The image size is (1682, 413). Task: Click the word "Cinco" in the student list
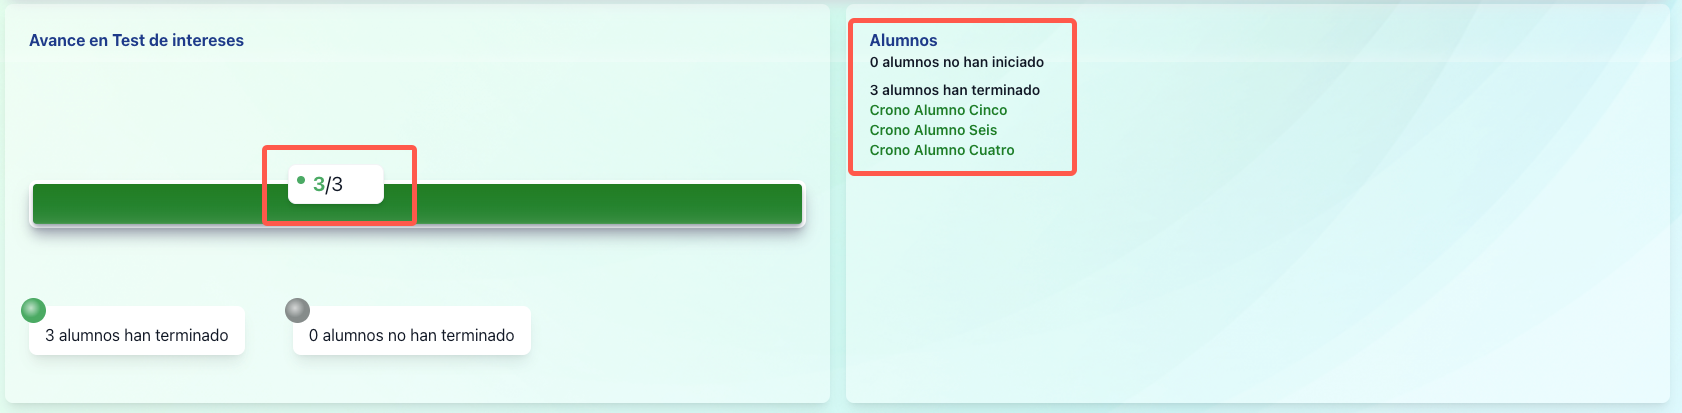tap(988, 110)
